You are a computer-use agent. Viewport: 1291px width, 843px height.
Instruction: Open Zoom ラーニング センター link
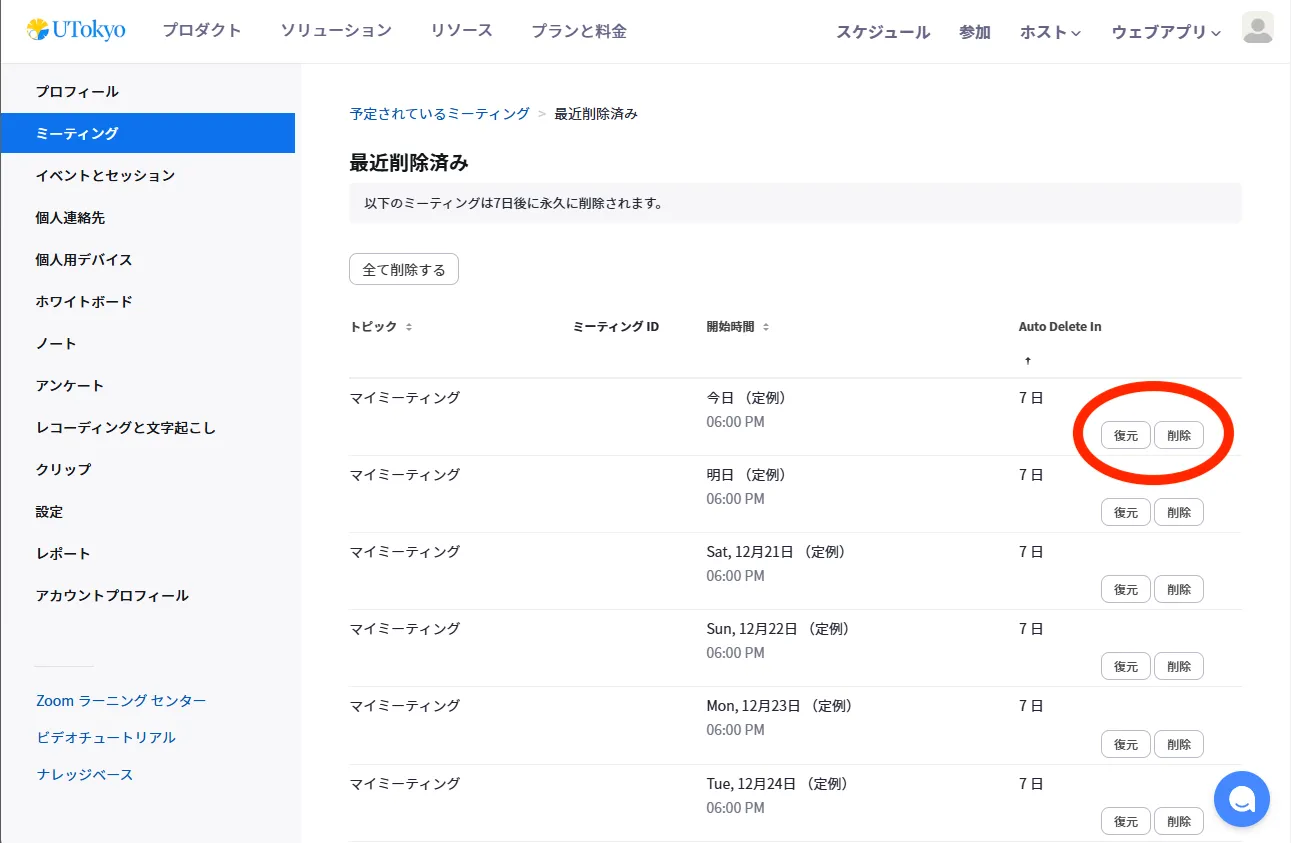(x=121, y=700)
